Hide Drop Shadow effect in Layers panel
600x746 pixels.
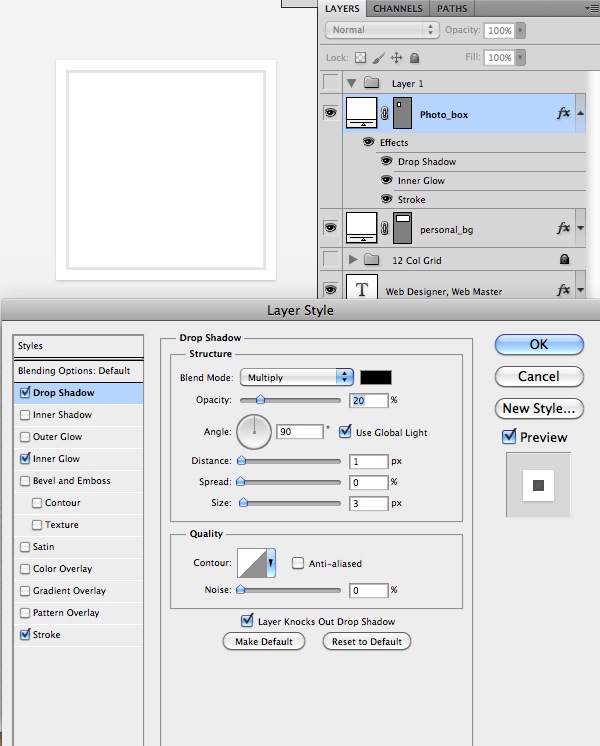coord(386,161)
